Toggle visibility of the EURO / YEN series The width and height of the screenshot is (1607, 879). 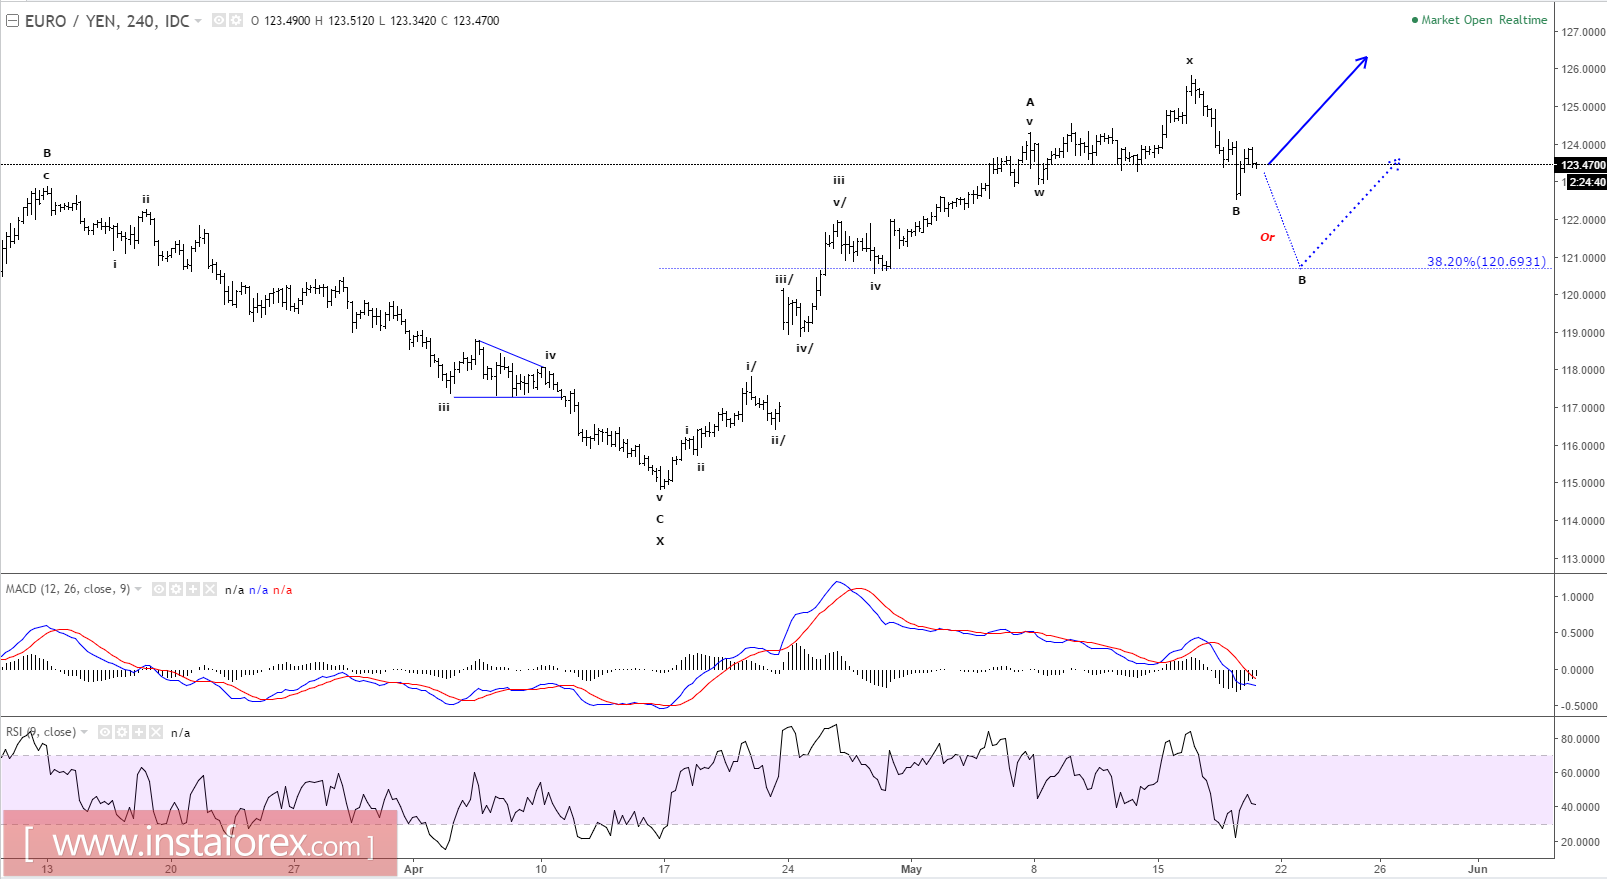tap(219, 20)
